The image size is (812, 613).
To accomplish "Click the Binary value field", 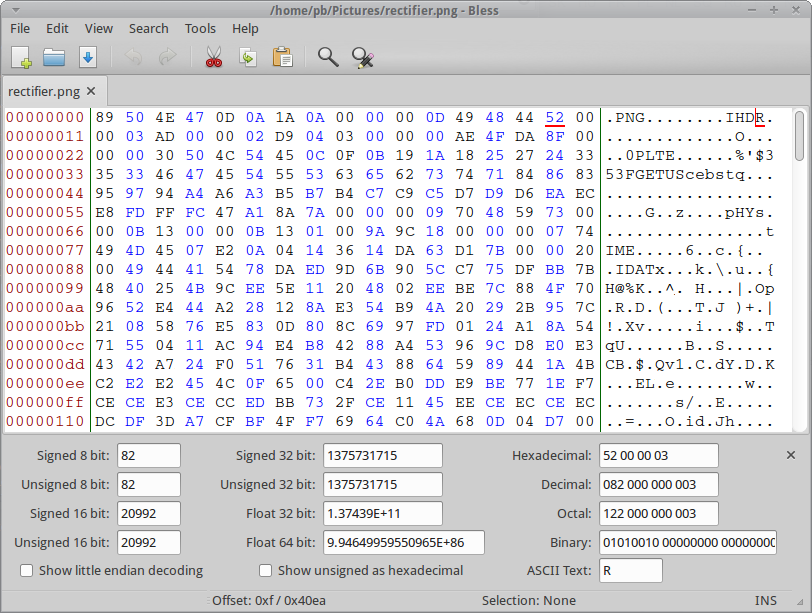I will (x=687, y=543).
